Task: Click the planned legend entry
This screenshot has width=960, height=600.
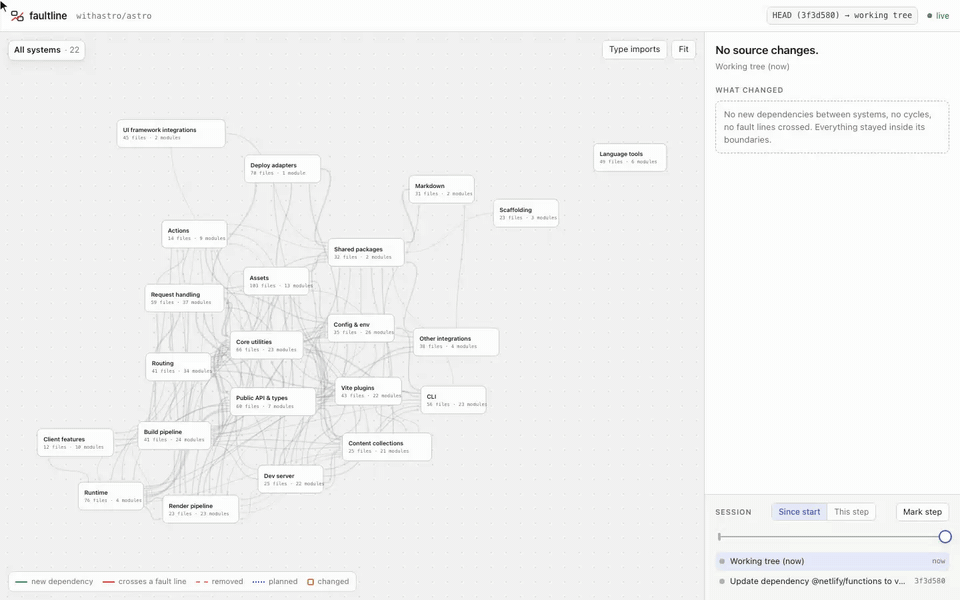Action: coord(275,582)
